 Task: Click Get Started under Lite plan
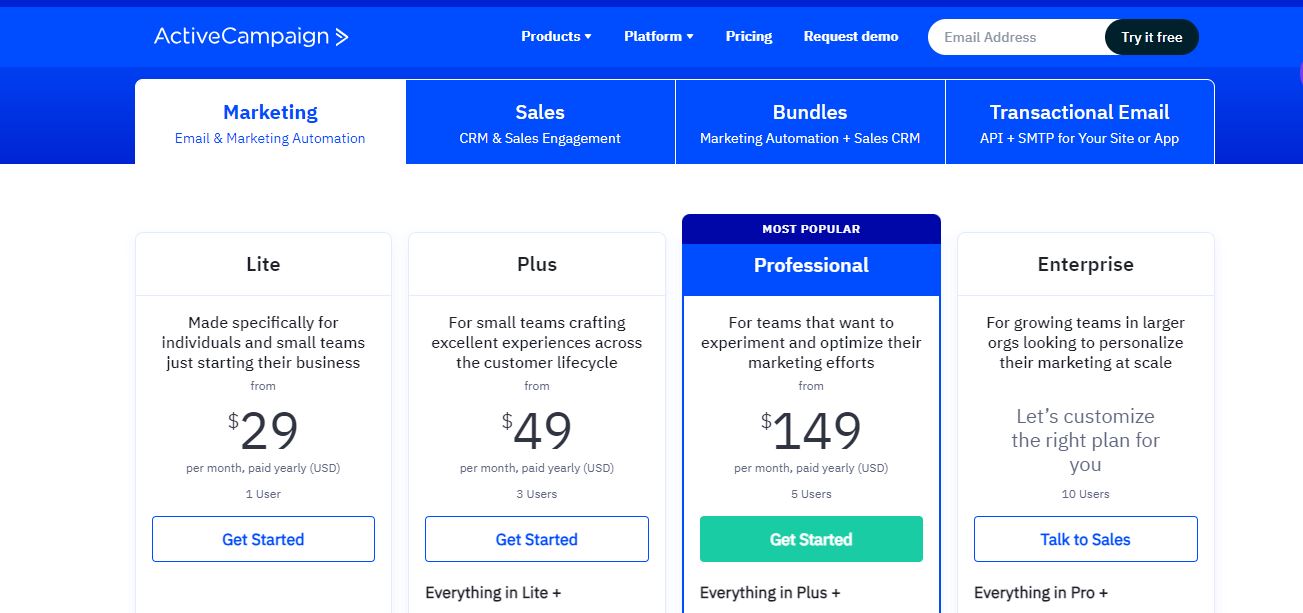tap(263, 539)
